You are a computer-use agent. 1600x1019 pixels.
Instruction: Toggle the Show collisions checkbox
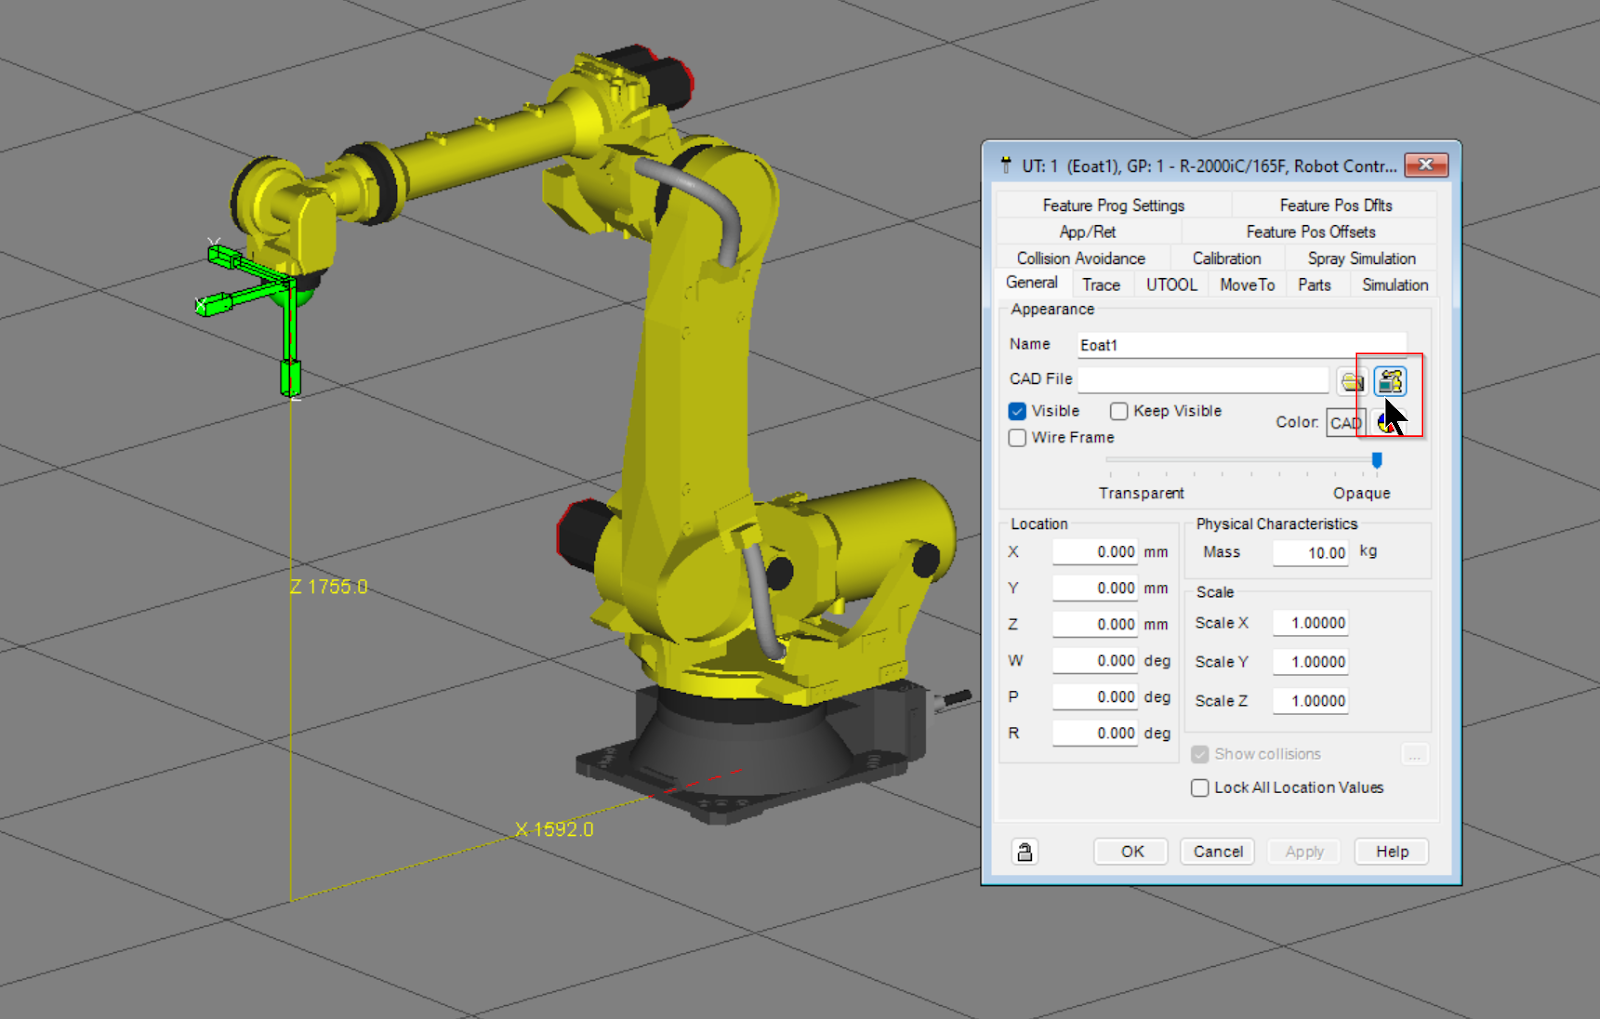pyautogui.click(x=1200, y=754)
